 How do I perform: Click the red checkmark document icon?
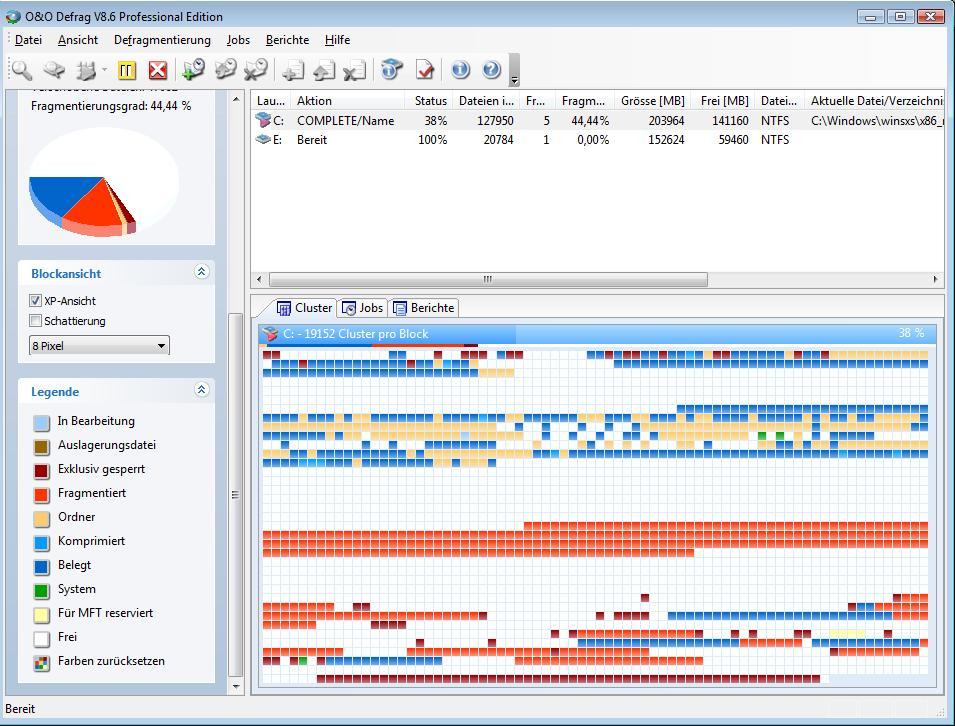coord(425,70)
